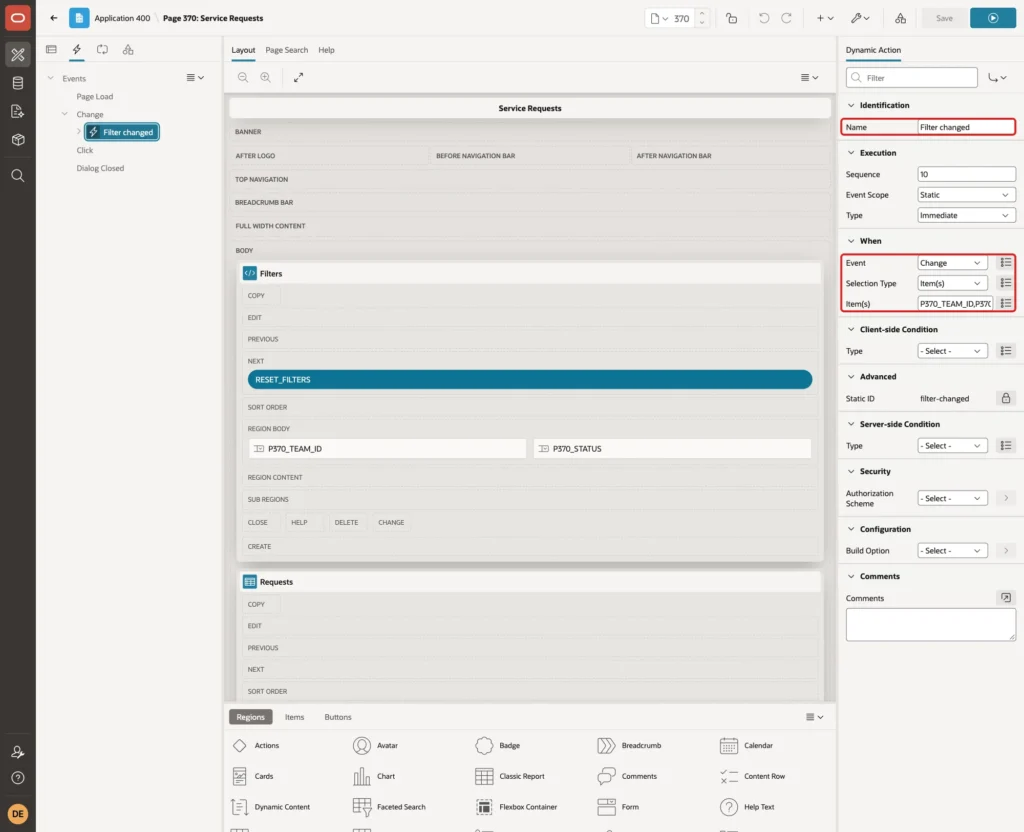Open the Comments code editor icon
1024x832 pixels.
[x=1006, y=598]
